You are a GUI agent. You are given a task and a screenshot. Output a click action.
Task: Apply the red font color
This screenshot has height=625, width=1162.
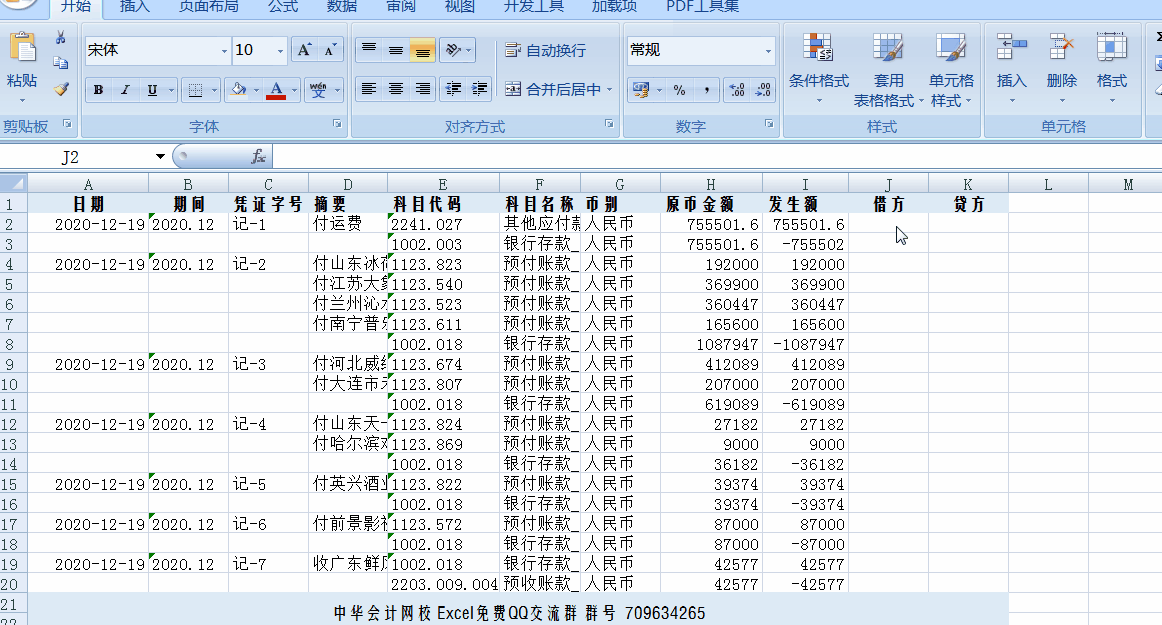(276, 90)
